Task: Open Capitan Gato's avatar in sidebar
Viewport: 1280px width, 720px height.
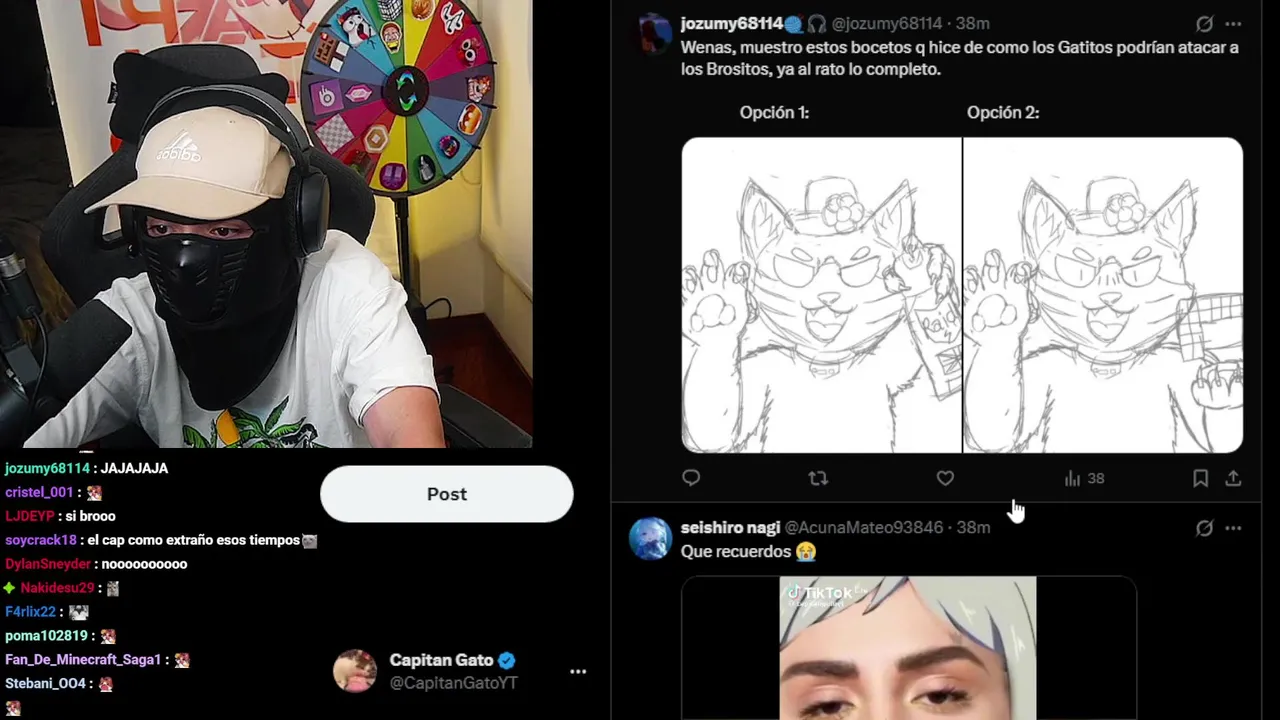Action: pyautogui.click(x=354, y=671)
